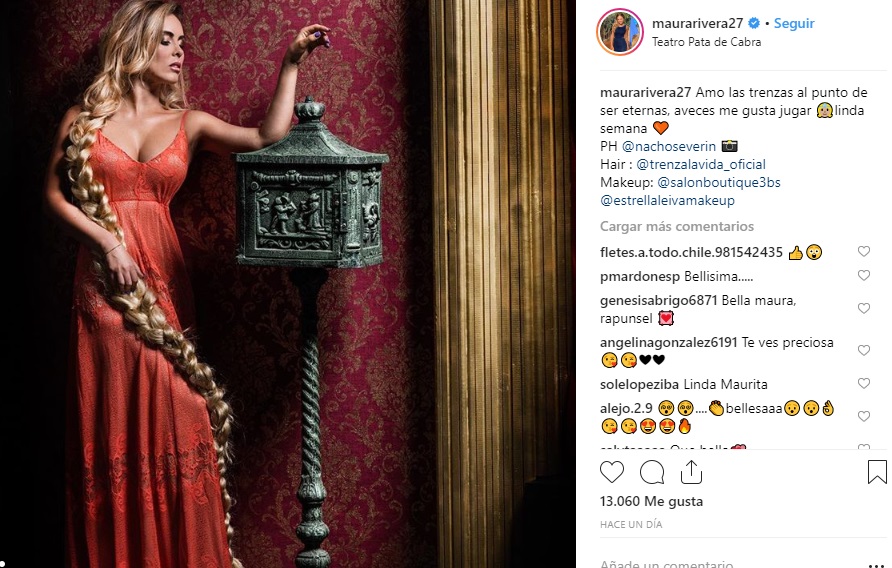Screen dimensions: 892x568
Task: Like the fletes.a.todo.chile comment
Action: 864,252
